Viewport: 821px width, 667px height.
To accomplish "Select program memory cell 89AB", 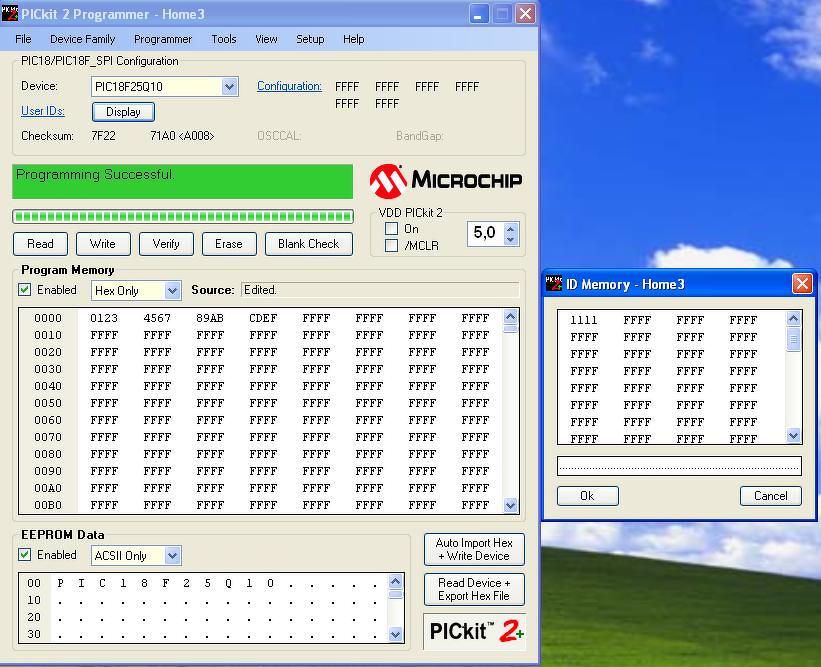I will 210,318.
